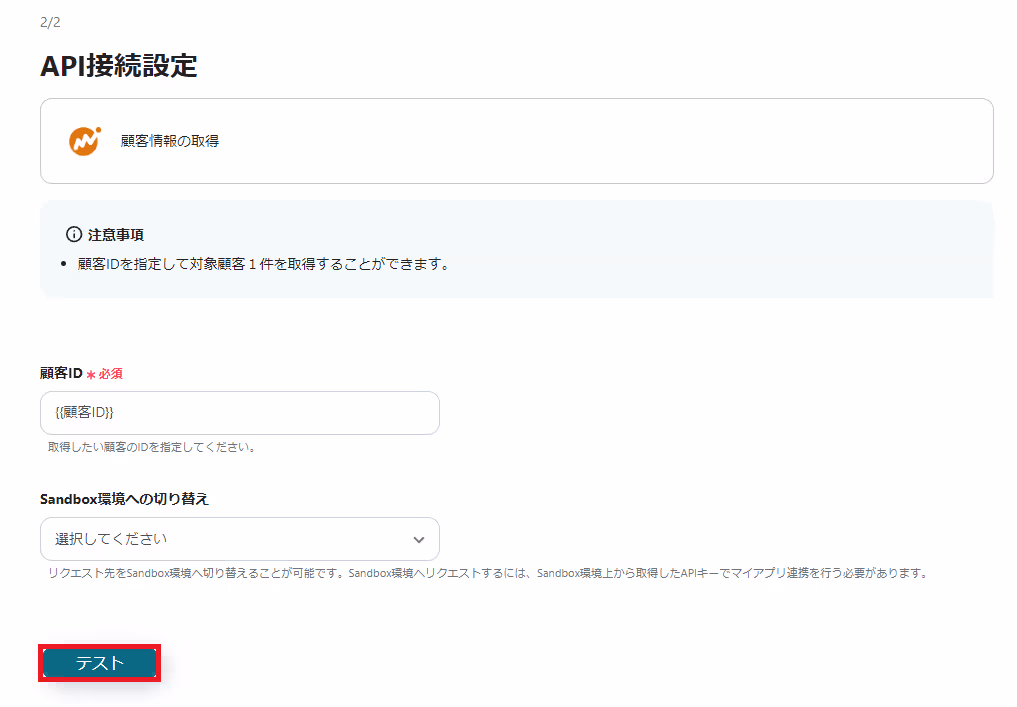This screenshot has height=707, width=1017.
Task: Click the API接続設定 heading
Action: point(119,66)
